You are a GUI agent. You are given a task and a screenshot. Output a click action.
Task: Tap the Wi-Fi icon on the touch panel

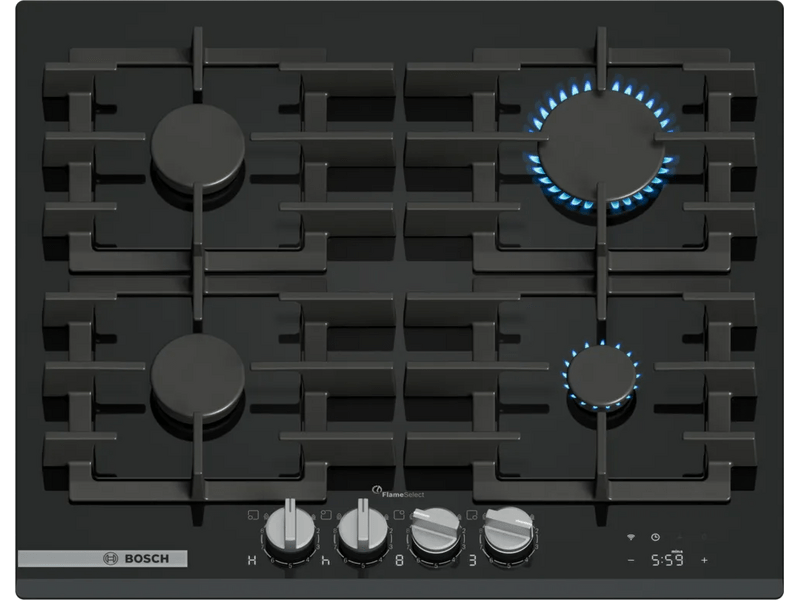tap(631, 537)
